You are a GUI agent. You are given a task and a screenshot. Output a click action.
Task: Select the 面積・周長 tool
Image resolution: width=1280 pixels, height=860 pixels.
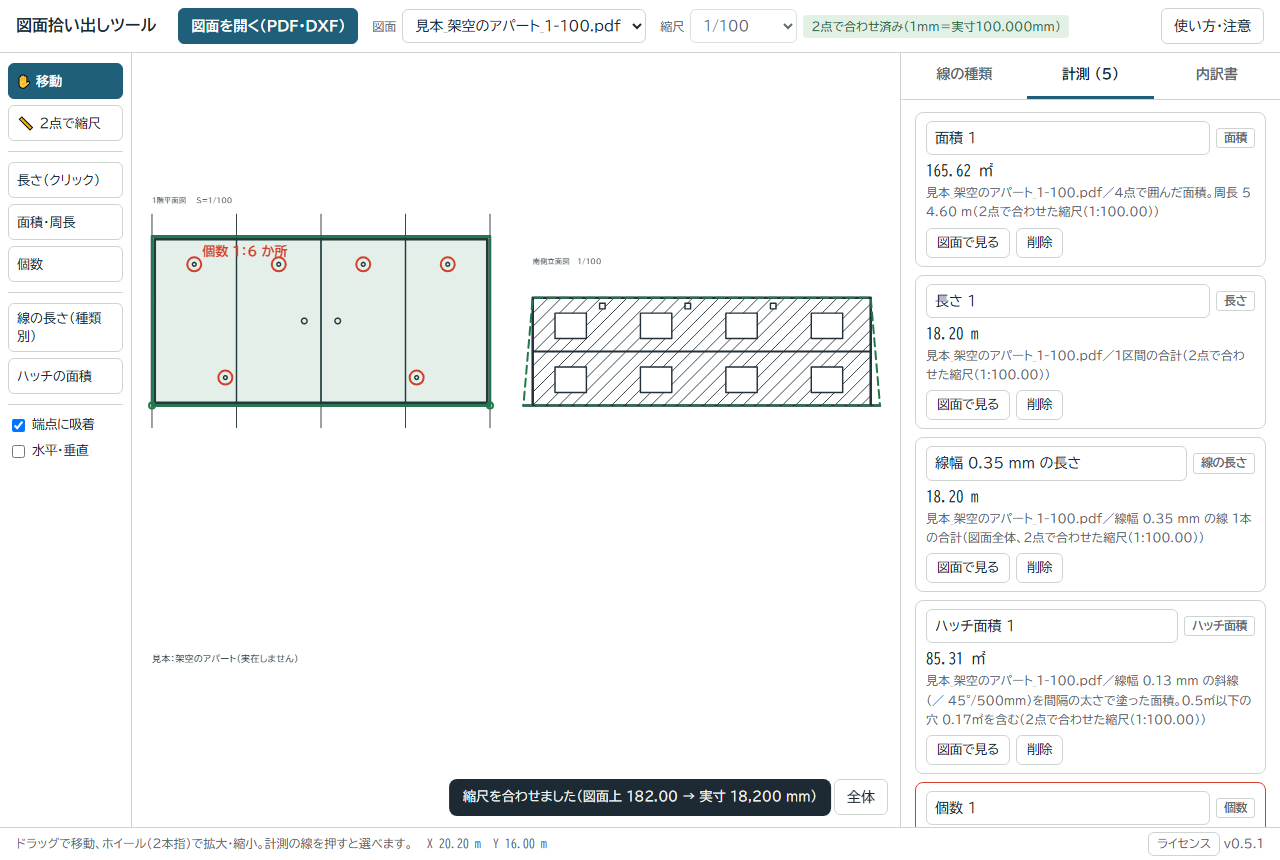point(65,222)
